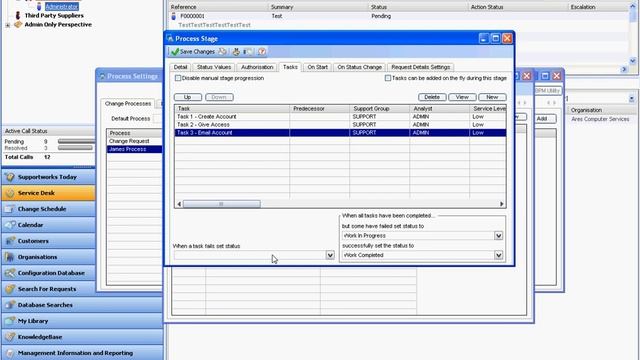This screenshot has width=640, height=360.
Task: Click the Predecessor column header
Action: coord(320,109)
